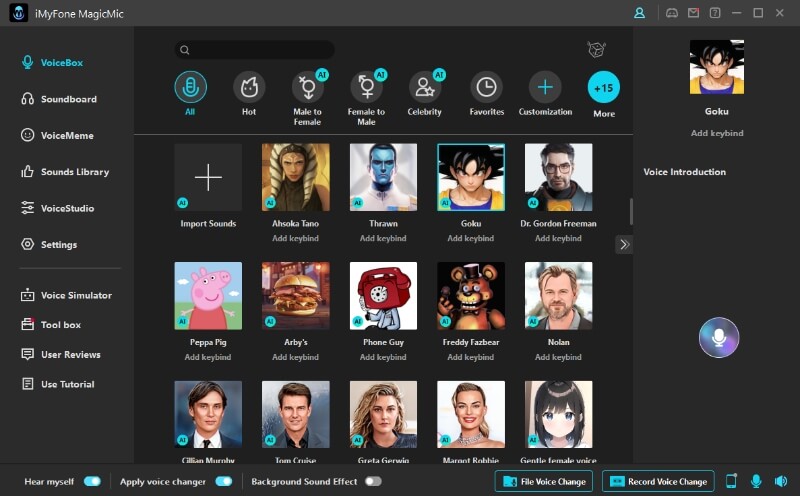Select the Greta Gerwig voice
Screen dimensions: 800x496
[383, 414]
